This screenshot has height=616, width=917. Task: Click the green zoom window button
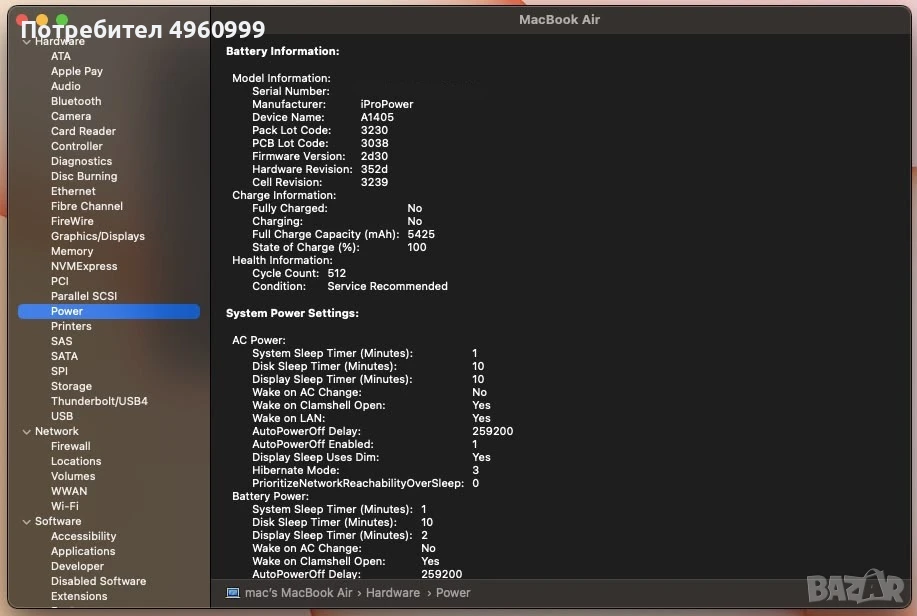click(62, 20)
